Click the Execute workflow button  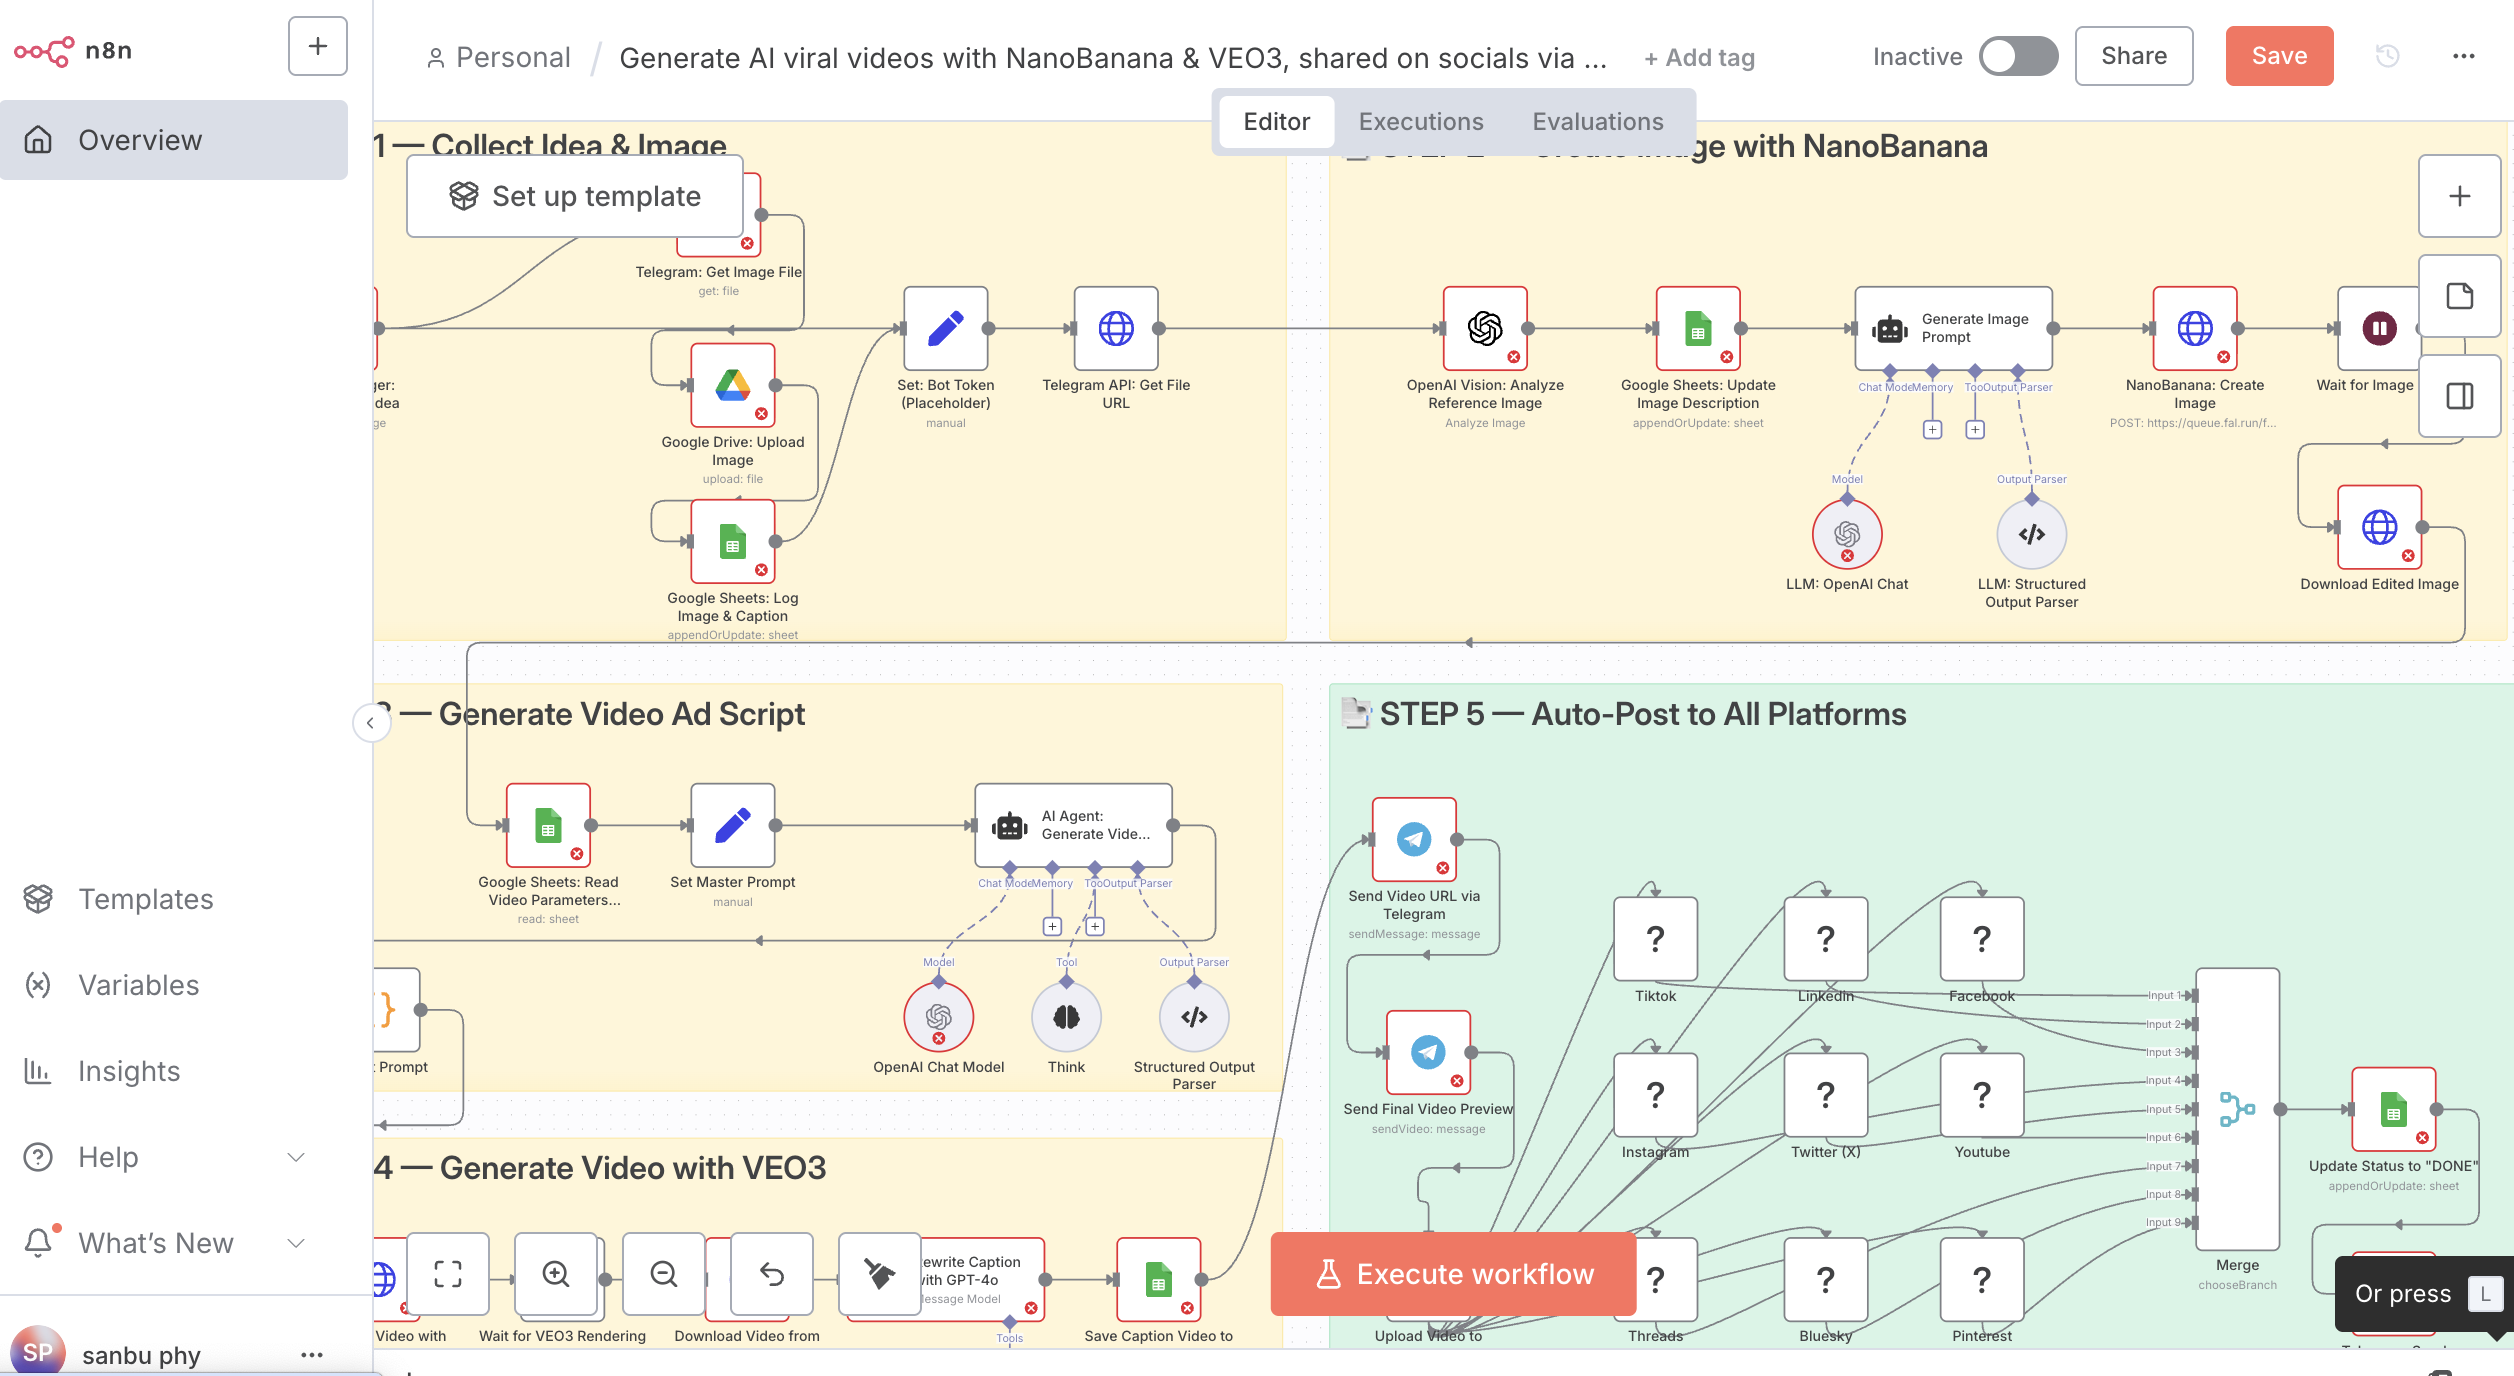click(x=1453, y=1273)
